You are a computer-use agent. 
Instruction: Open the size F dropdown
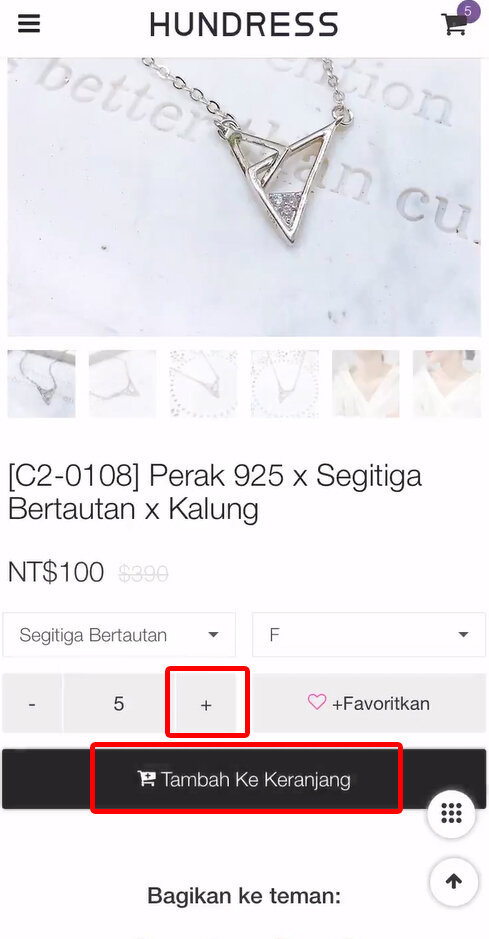pos(369,635)
